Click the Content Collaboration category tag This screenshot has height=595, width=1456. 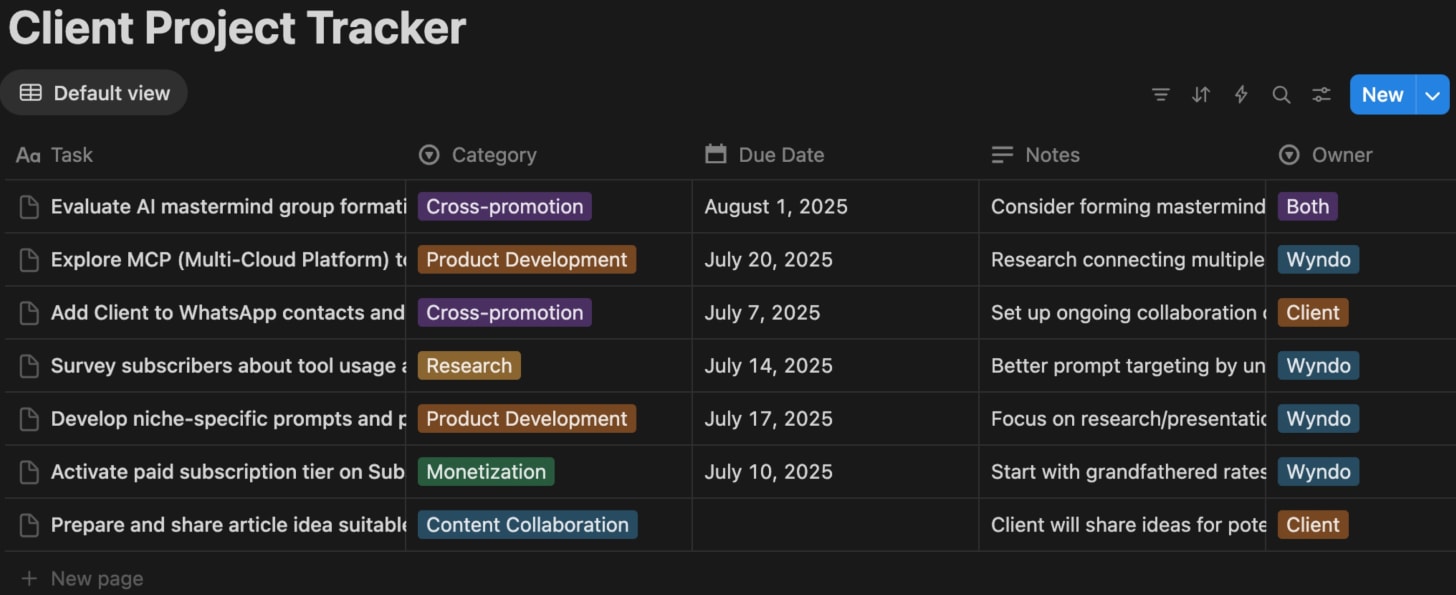pos(527,525)
